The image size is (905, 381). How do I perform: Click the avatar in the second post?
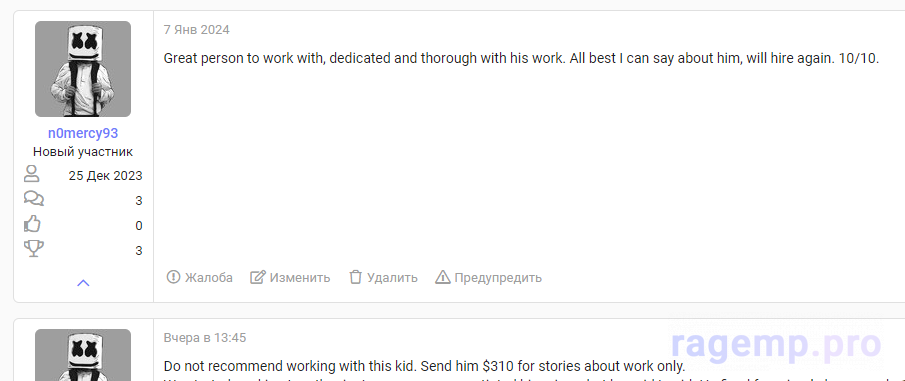tap(83, 355)
